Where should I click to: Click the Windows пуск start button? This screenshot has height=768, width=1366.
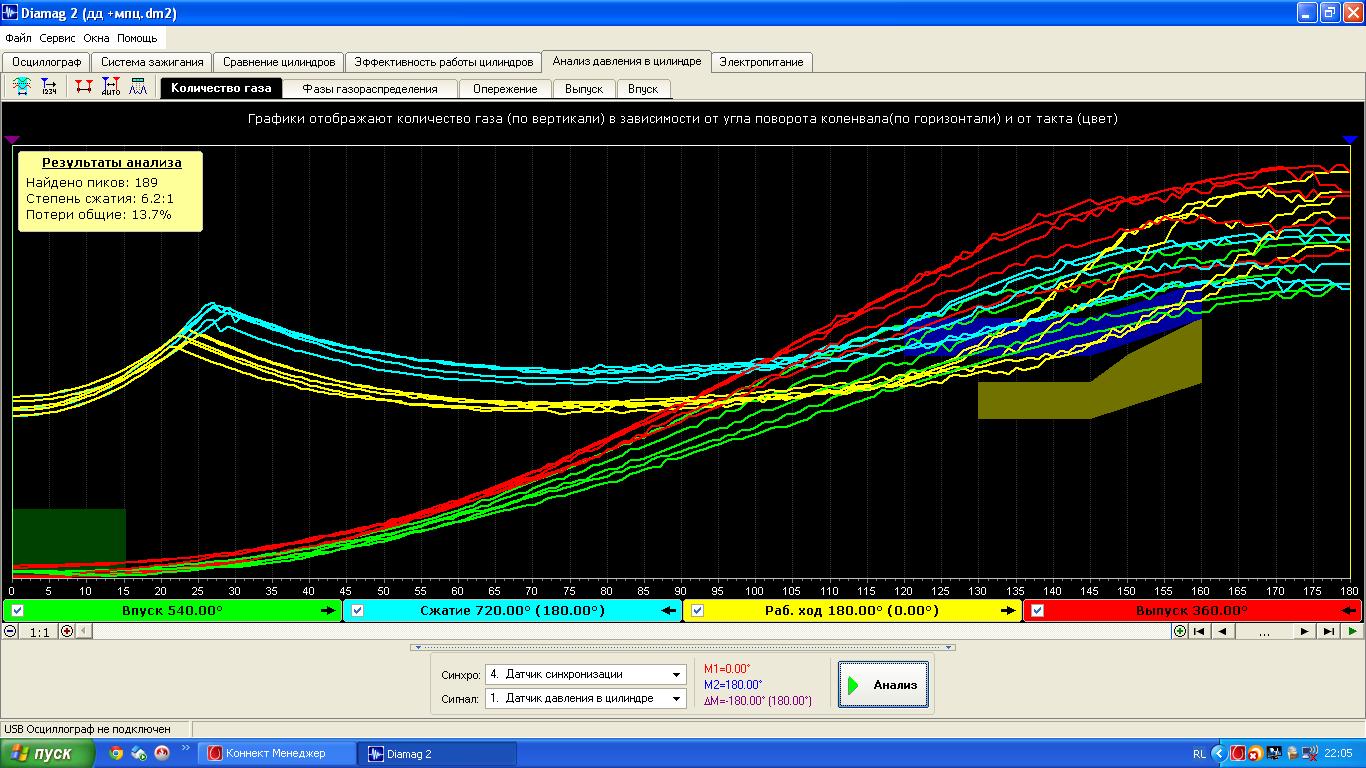(x=47, y=753)
